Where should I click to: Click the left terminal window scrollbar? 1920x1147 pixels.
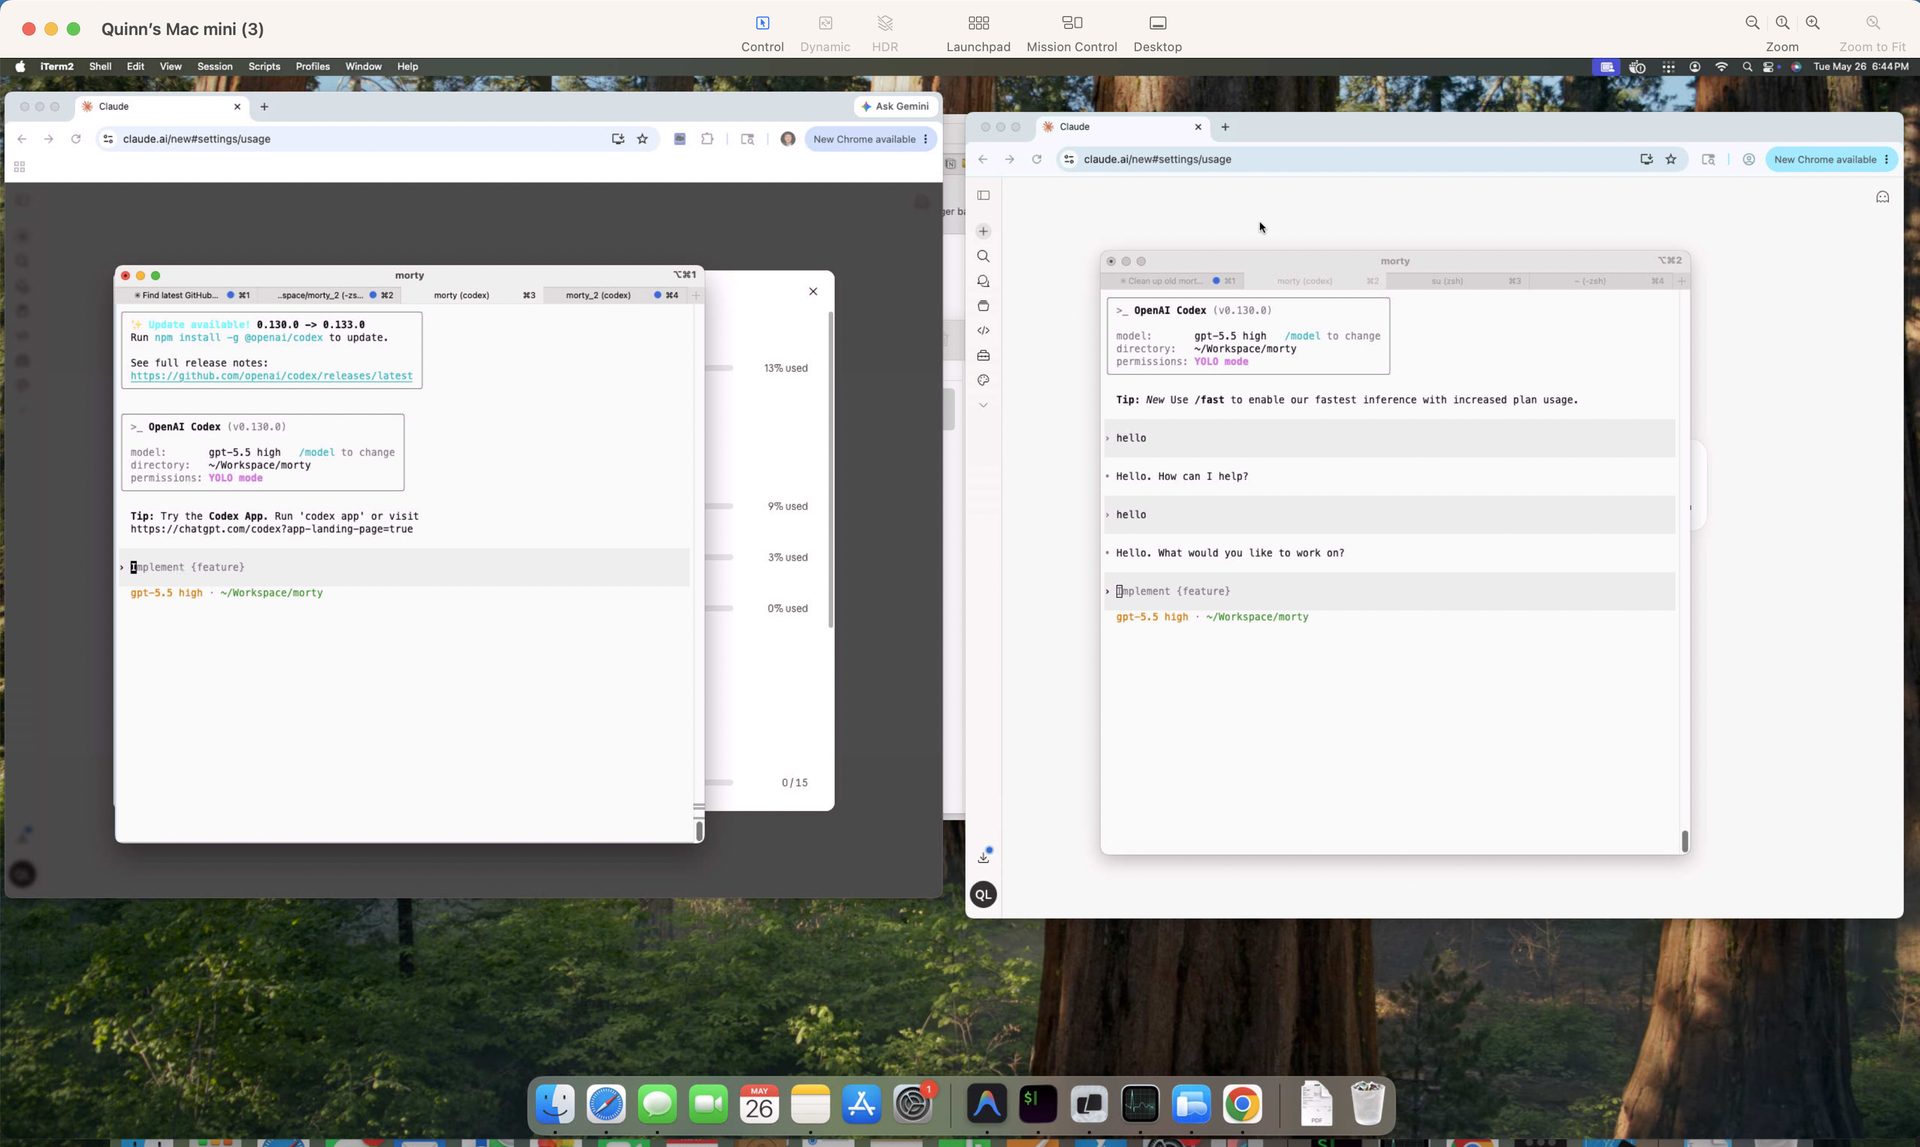(x=699, y=831)
